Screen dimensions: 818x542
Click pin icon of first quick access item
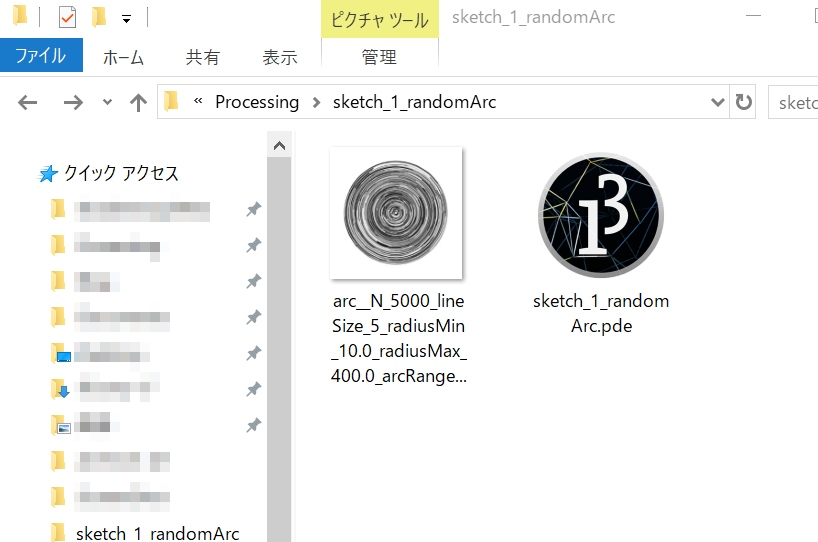[254, 210]
